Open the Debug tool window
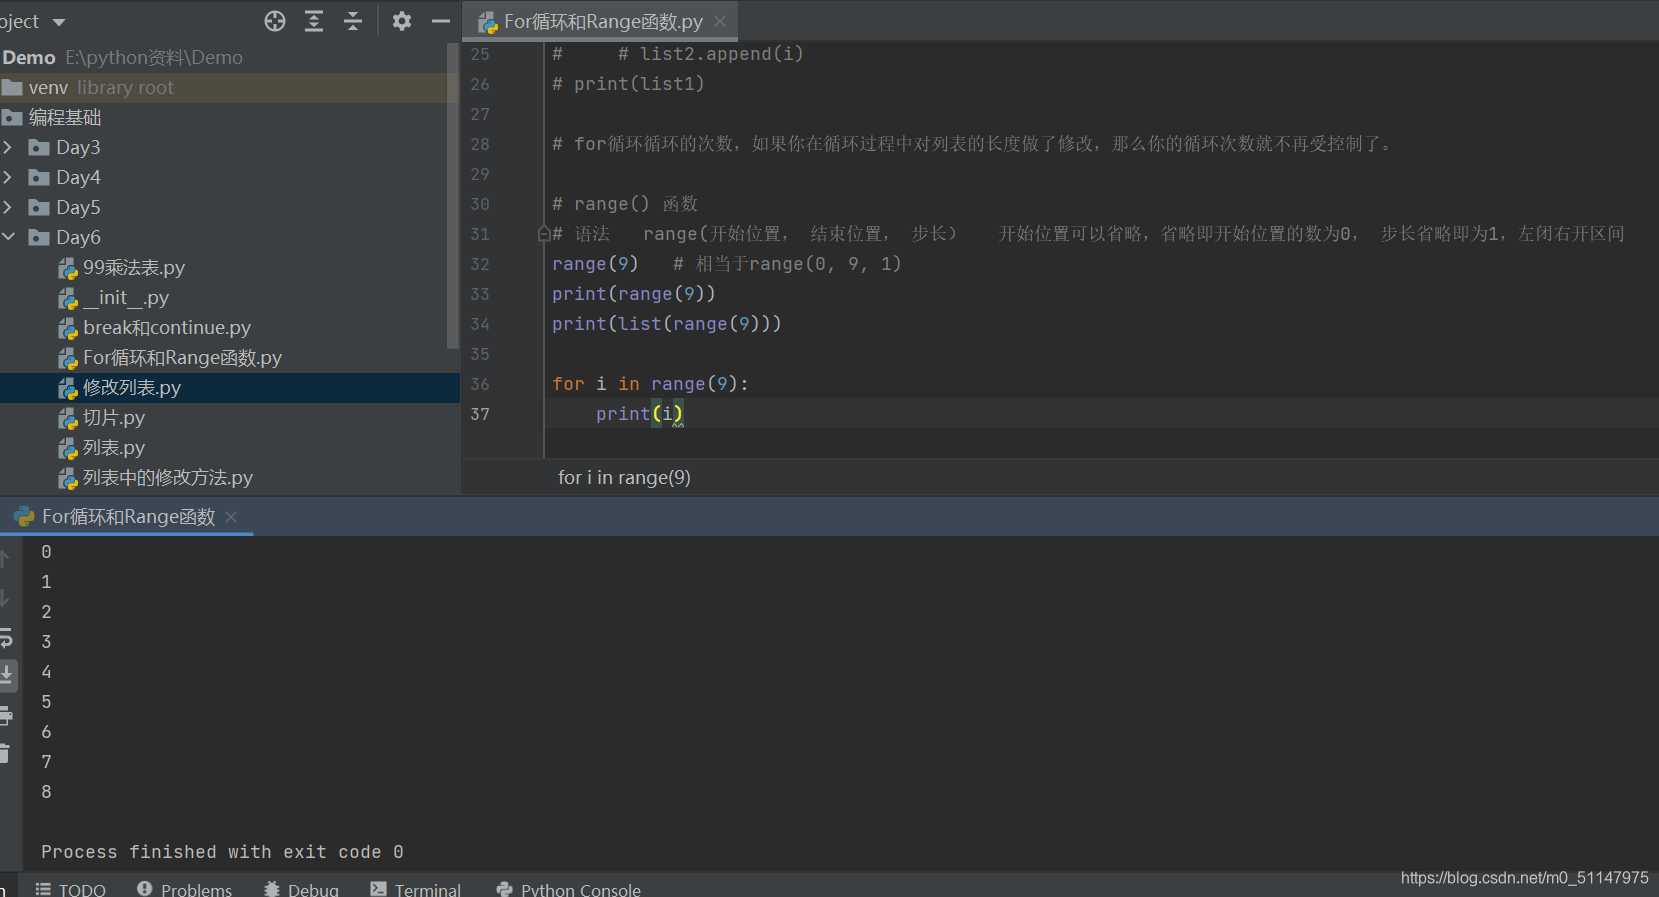1659x897 pixels. [302, 889]
